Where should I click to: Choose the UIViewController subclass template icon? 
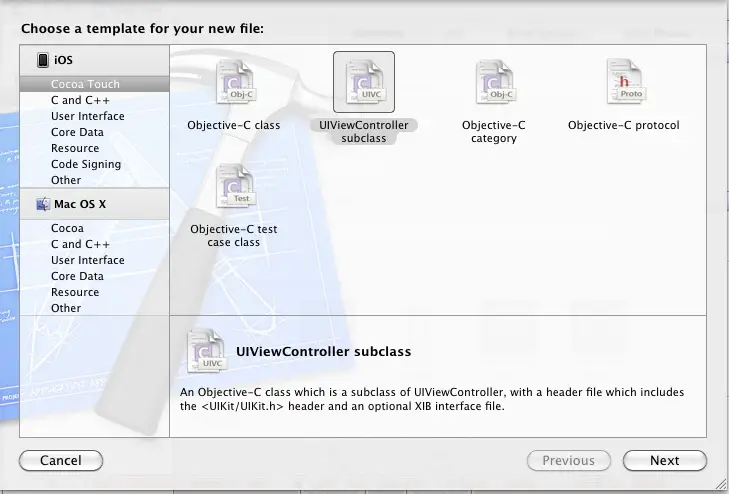point(364,82)
